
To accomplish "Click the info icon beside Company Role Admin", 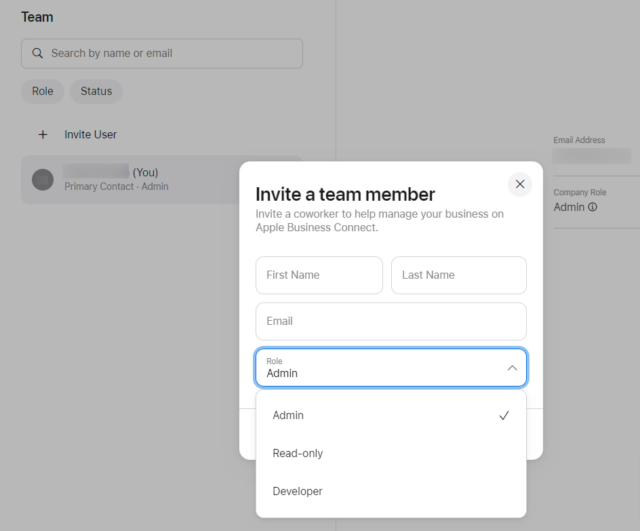I will coord(592,207).
